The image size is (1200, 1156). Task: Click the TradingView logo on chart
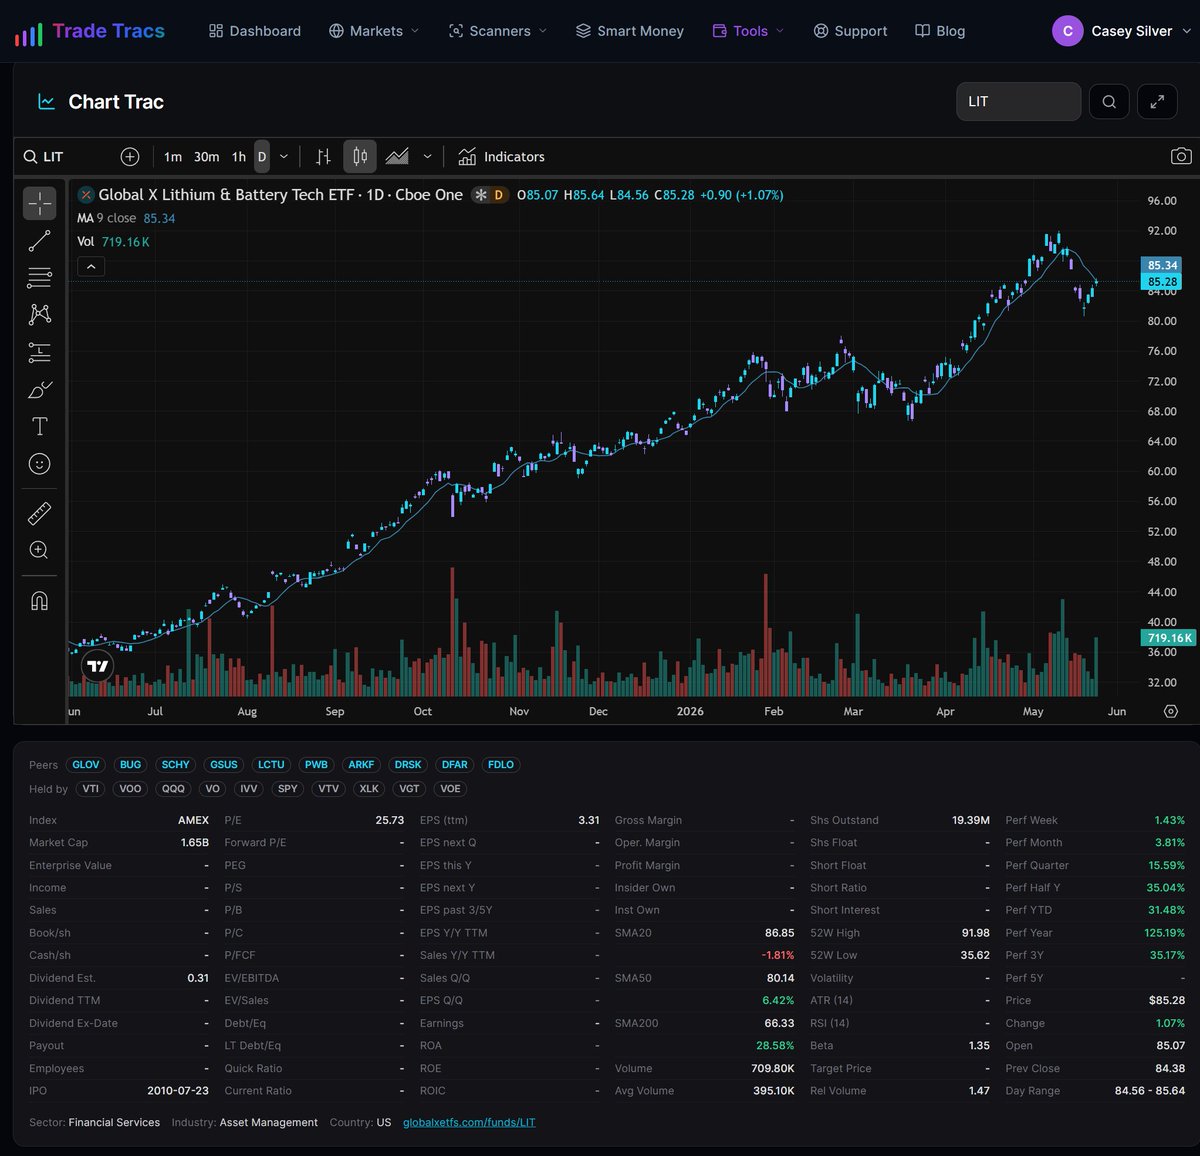97,666
